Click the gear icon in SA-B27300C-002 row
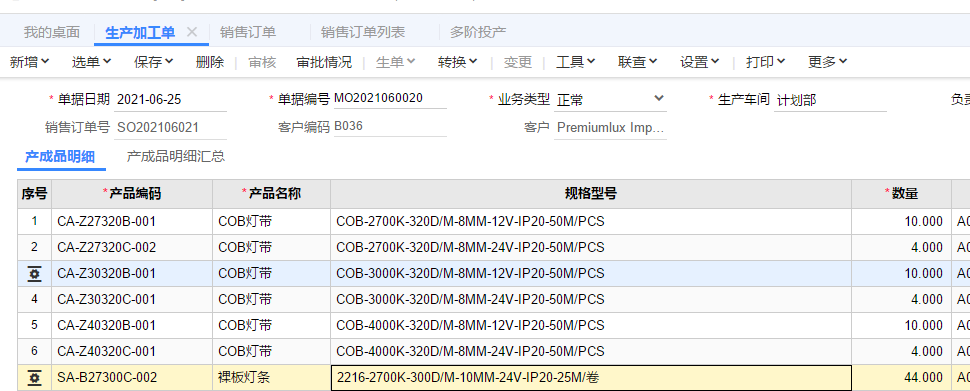This screenshot has width=970, height=391. pos(34,377)
